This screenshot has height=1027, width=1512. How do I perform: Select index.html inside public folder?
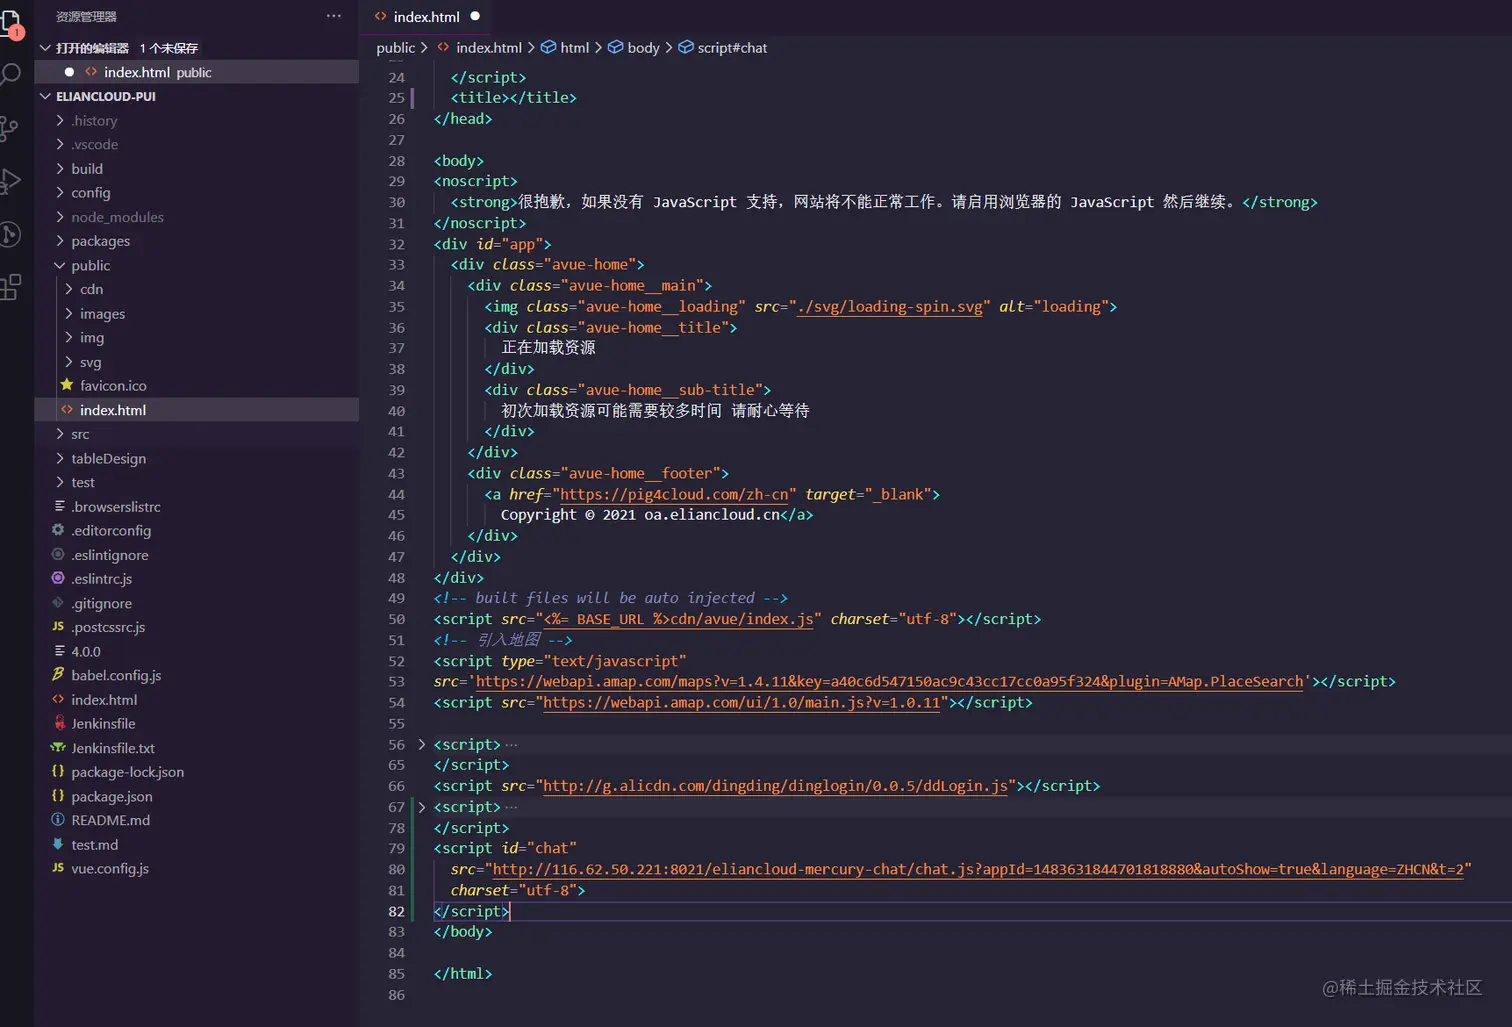pos(113,410)
